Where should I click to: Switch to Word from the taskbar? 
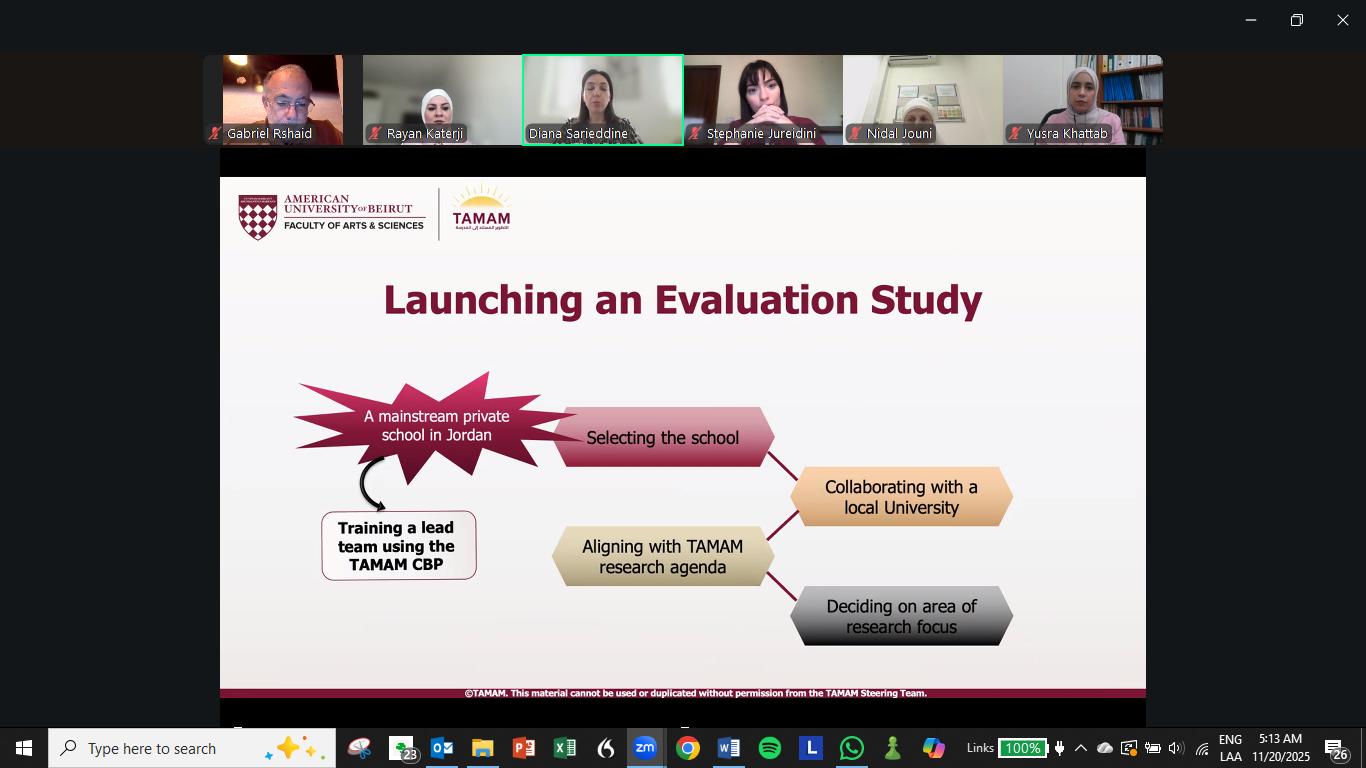point(728,748)
